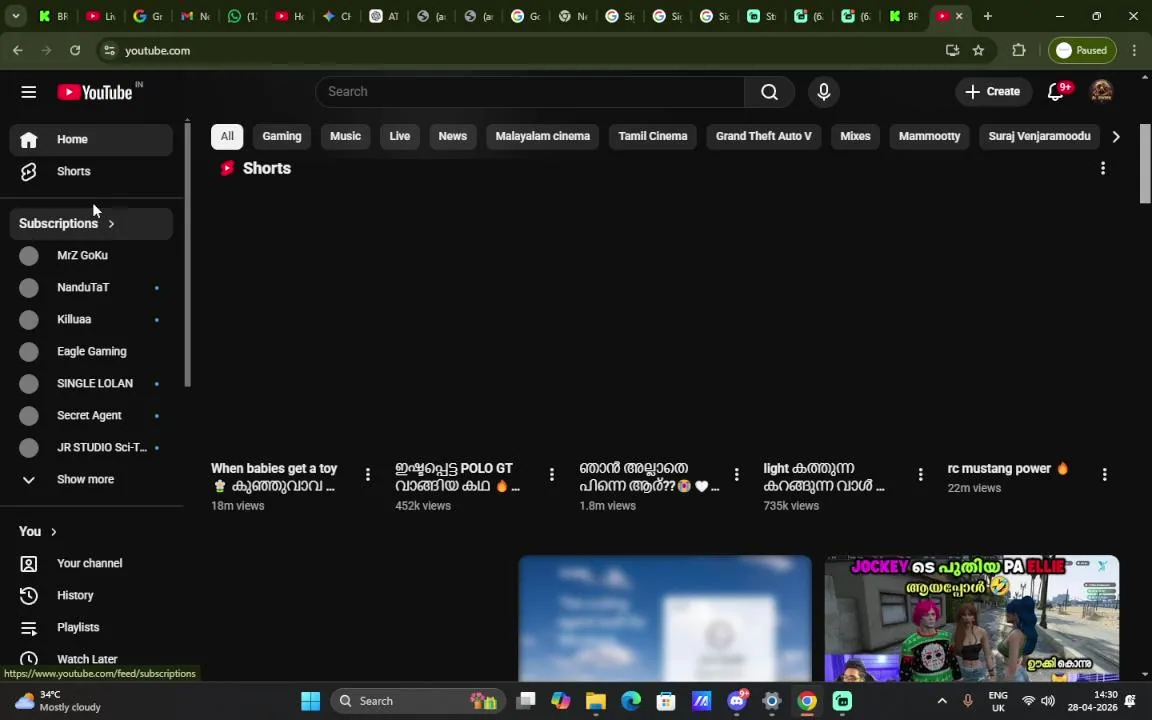This screenshot has height=720, width=1152.
Task: Open options for 'When babies get a toy' short
Action: tap(367, 475)
